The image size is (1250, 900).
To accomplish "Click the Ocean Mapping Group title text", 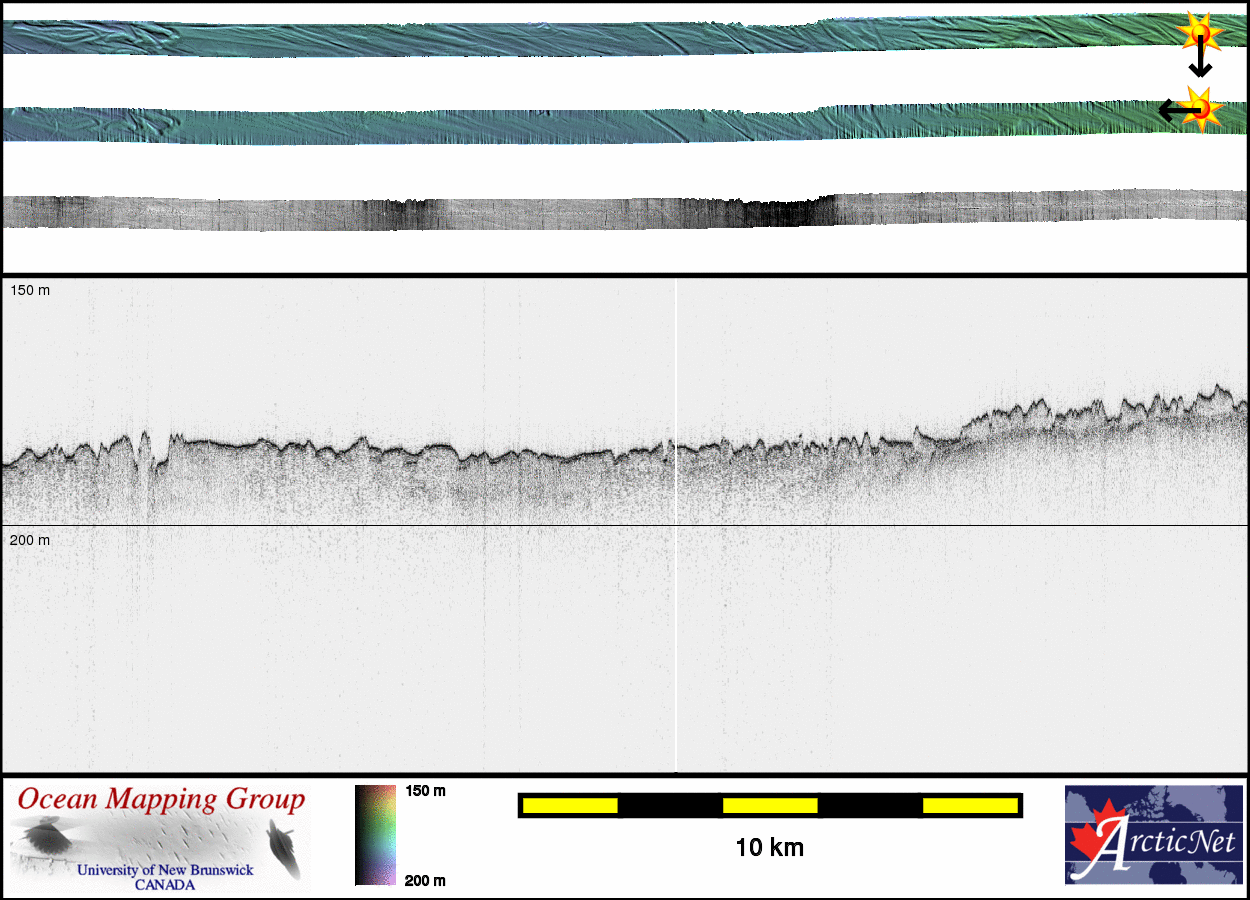I will click(161, 800).
